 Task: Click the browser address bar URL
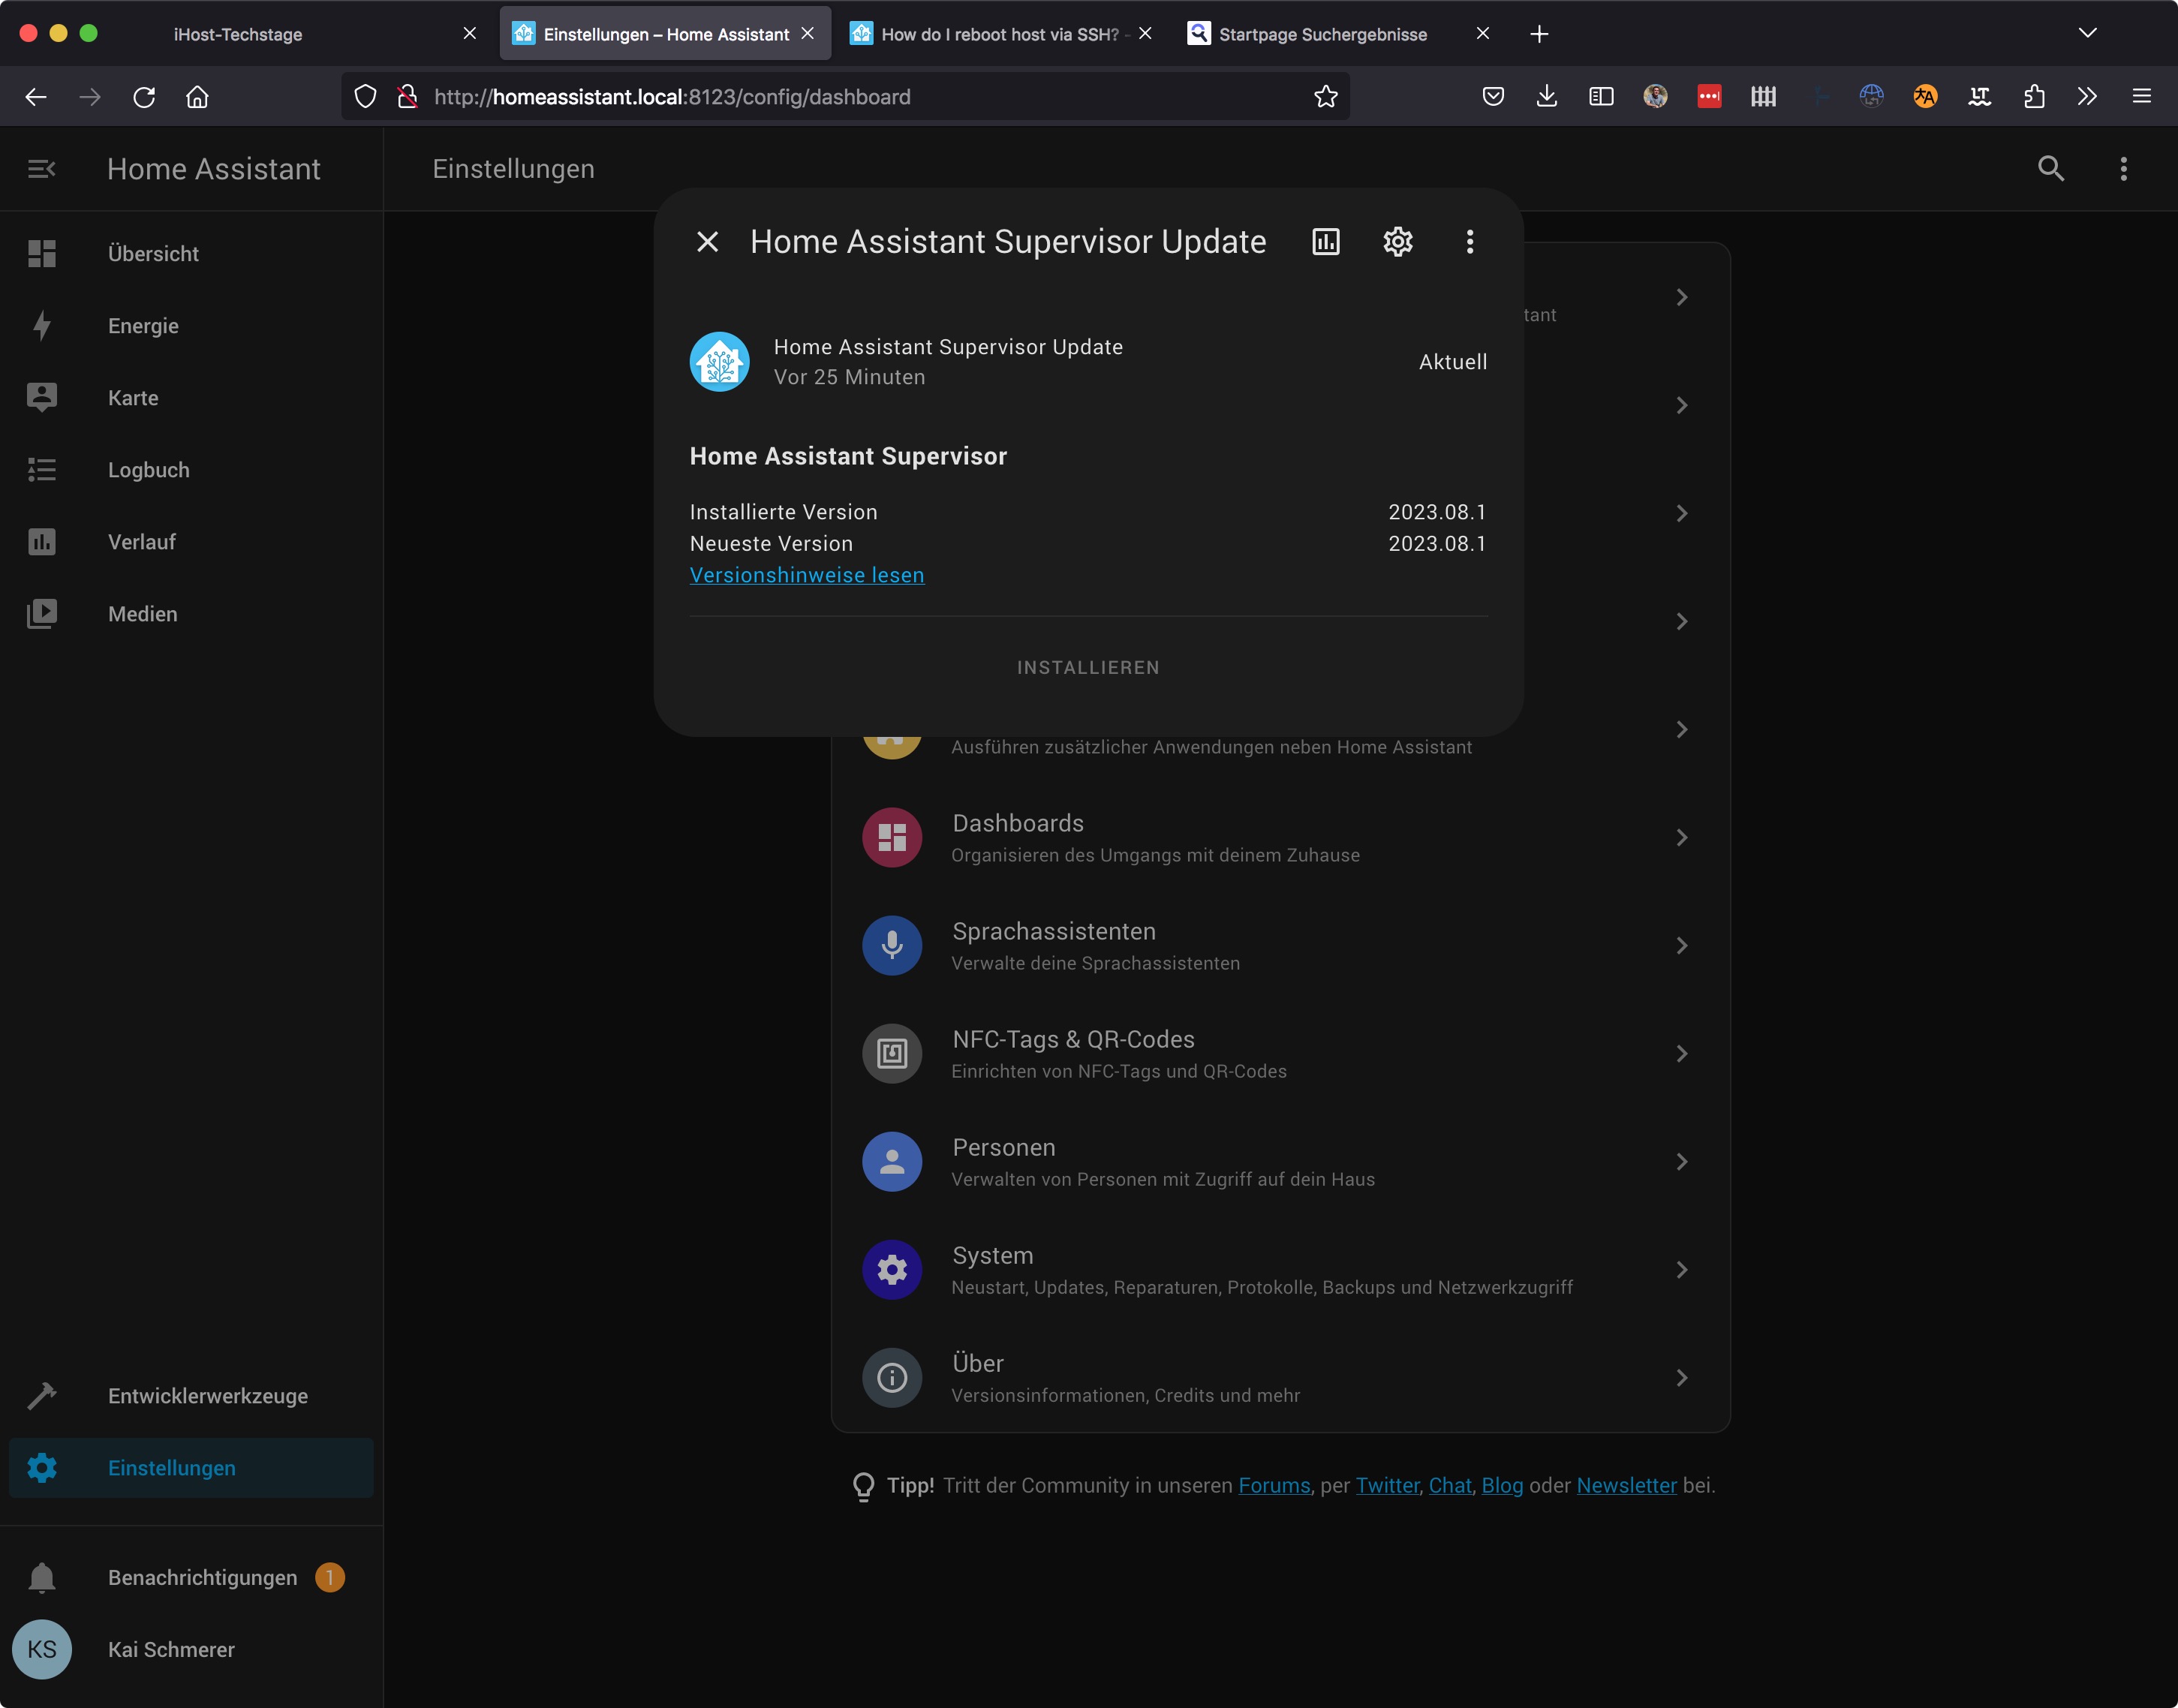click(x=672, y=97)
